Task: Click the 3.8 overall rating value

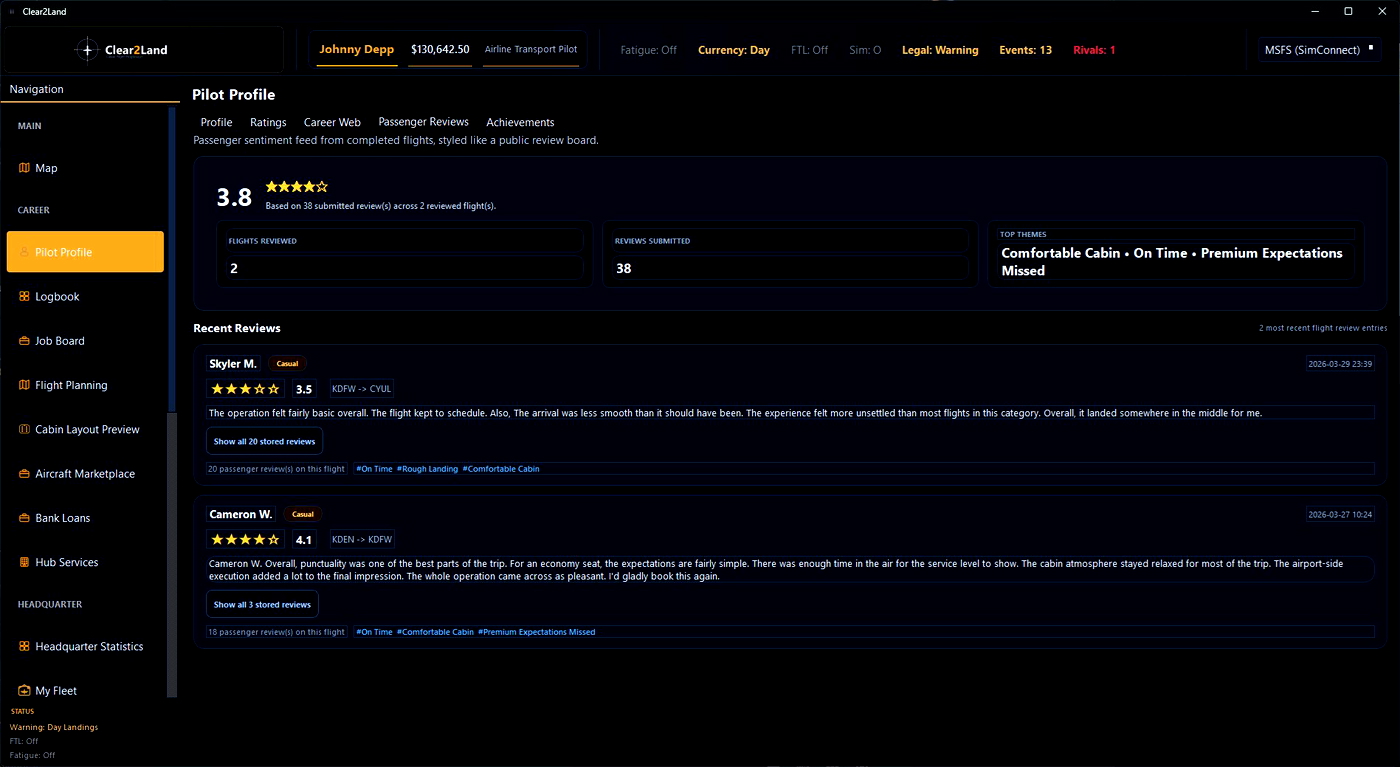Action: click(x=234, y=197)
